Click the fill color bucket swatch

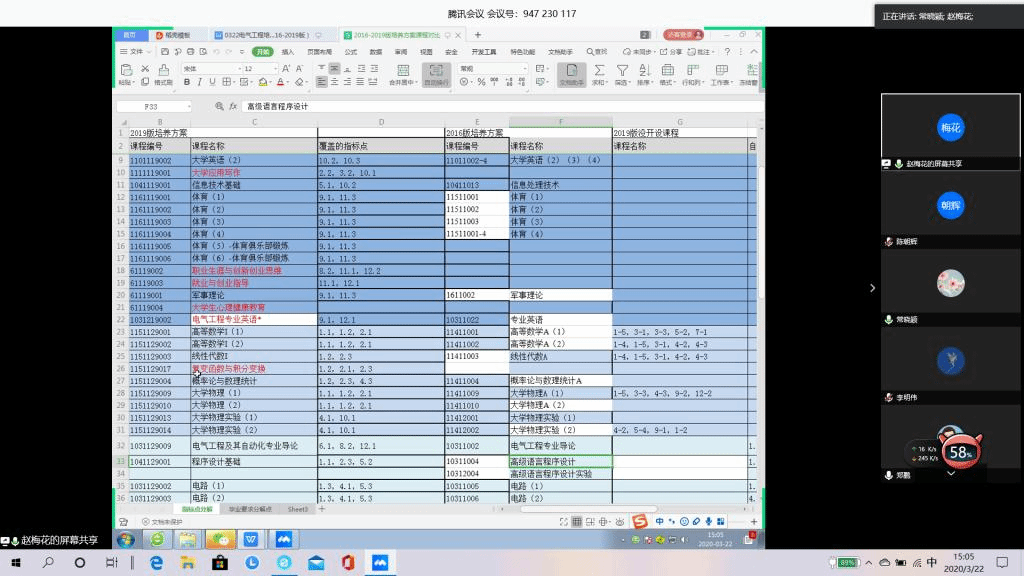click(262, 82)
